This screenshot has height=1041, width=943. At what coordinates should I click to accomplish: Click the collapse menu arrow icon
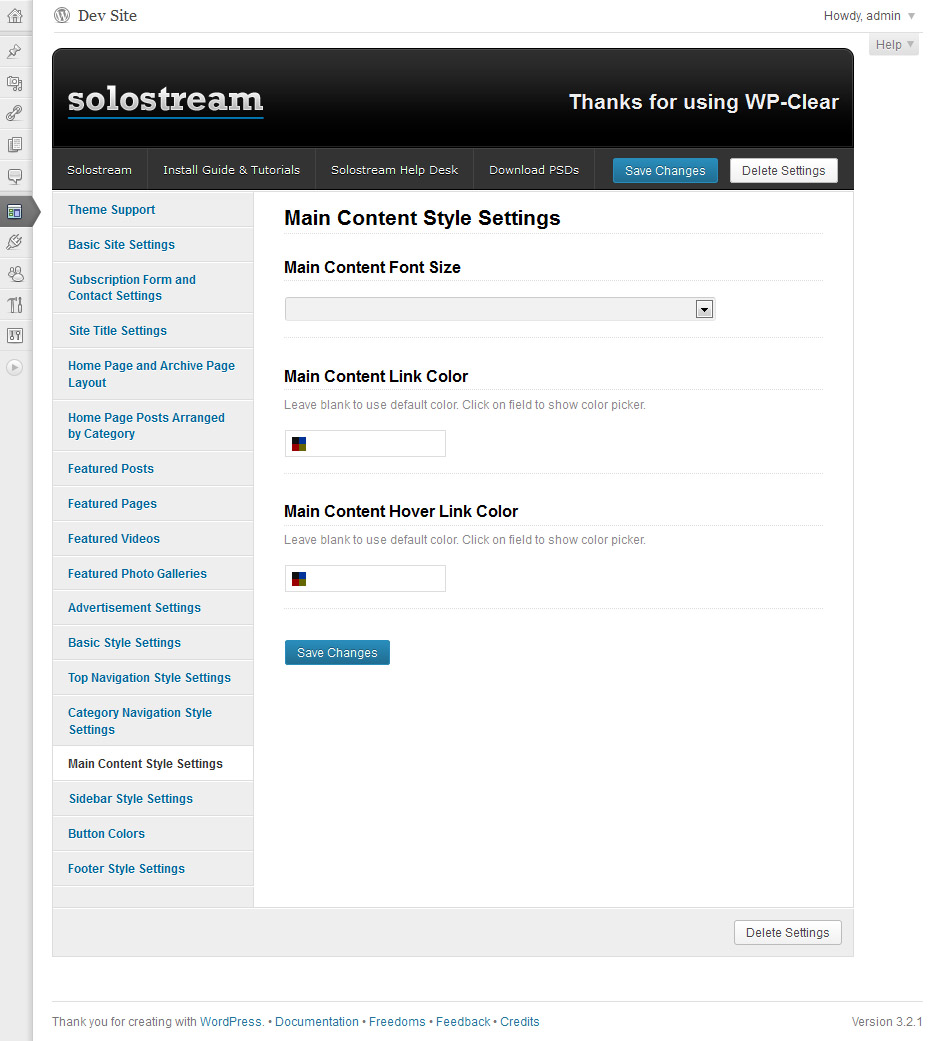click(x=15, y=367)
